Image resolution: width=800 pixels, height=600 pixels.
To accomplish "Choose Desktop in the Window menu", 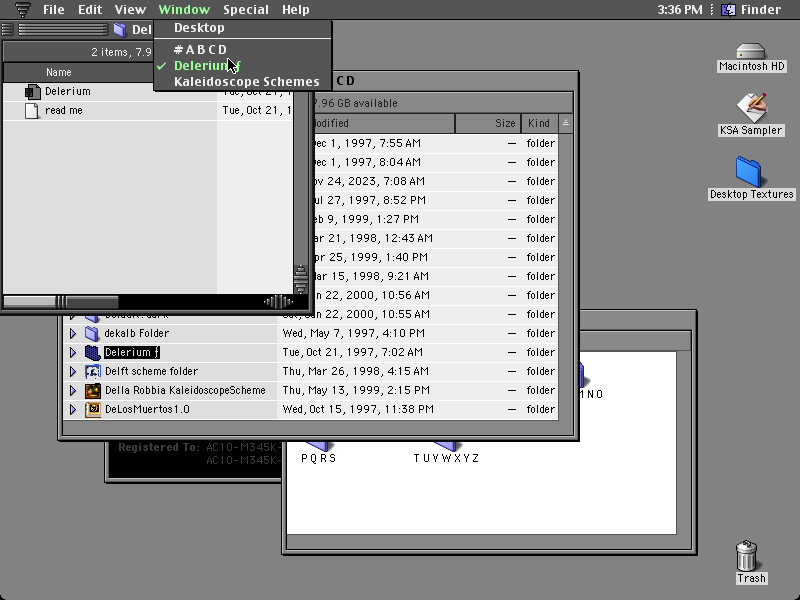I will (x=243, y=28).
